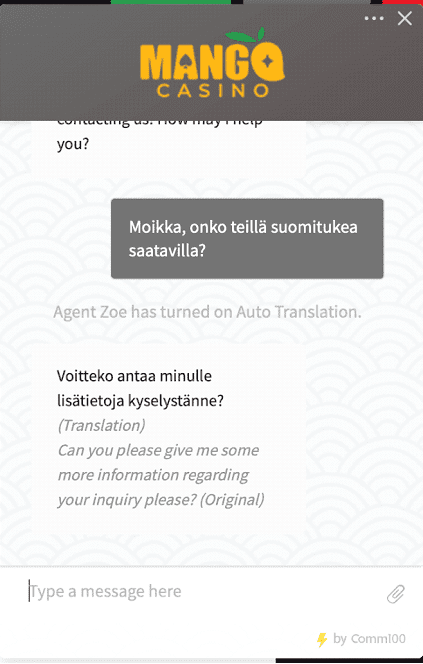The height and width of the screenshot is (664, 423).
Task: Click the Finnish reply "Voitteko antaa minulle lisätietoja kyselystänne?"
Action: pos(140,388)
